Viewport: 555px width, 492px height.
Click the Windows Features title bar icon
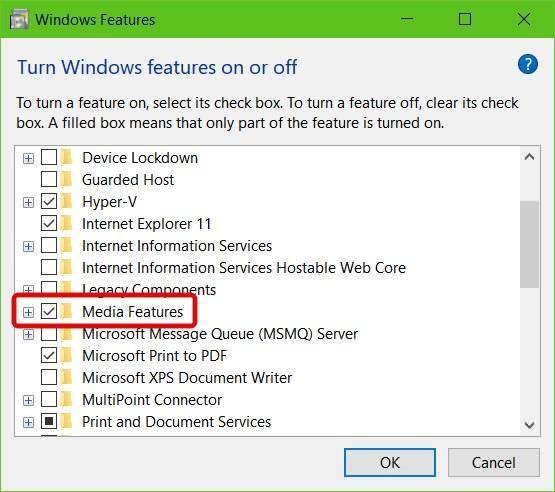pos(19,19)
